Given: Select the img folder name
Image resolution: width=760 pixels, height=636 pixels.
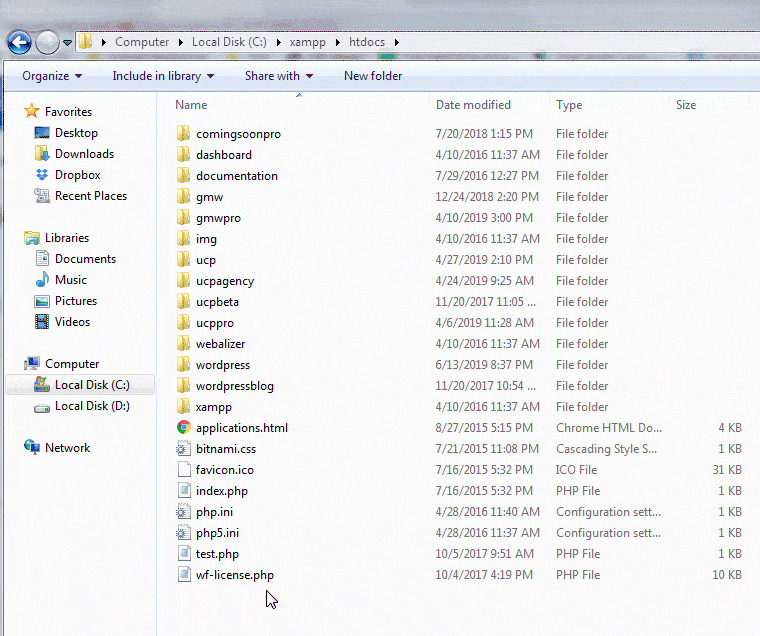Looking at the screenshot, I should (206, 239).
